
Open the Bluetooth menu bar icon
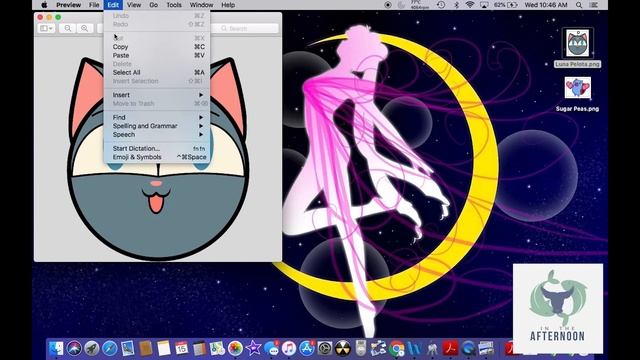[x=457, y=5]
